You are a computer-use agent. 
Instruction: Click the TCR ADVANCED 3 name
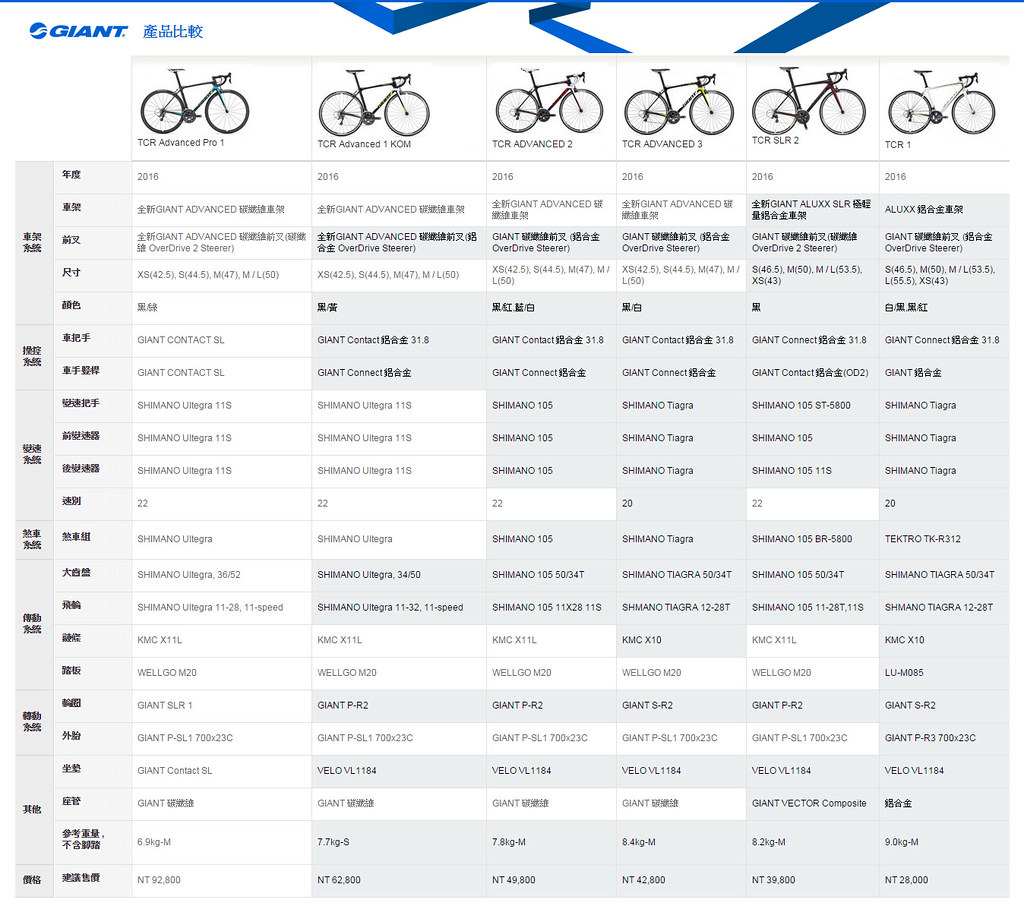point(662,144)
